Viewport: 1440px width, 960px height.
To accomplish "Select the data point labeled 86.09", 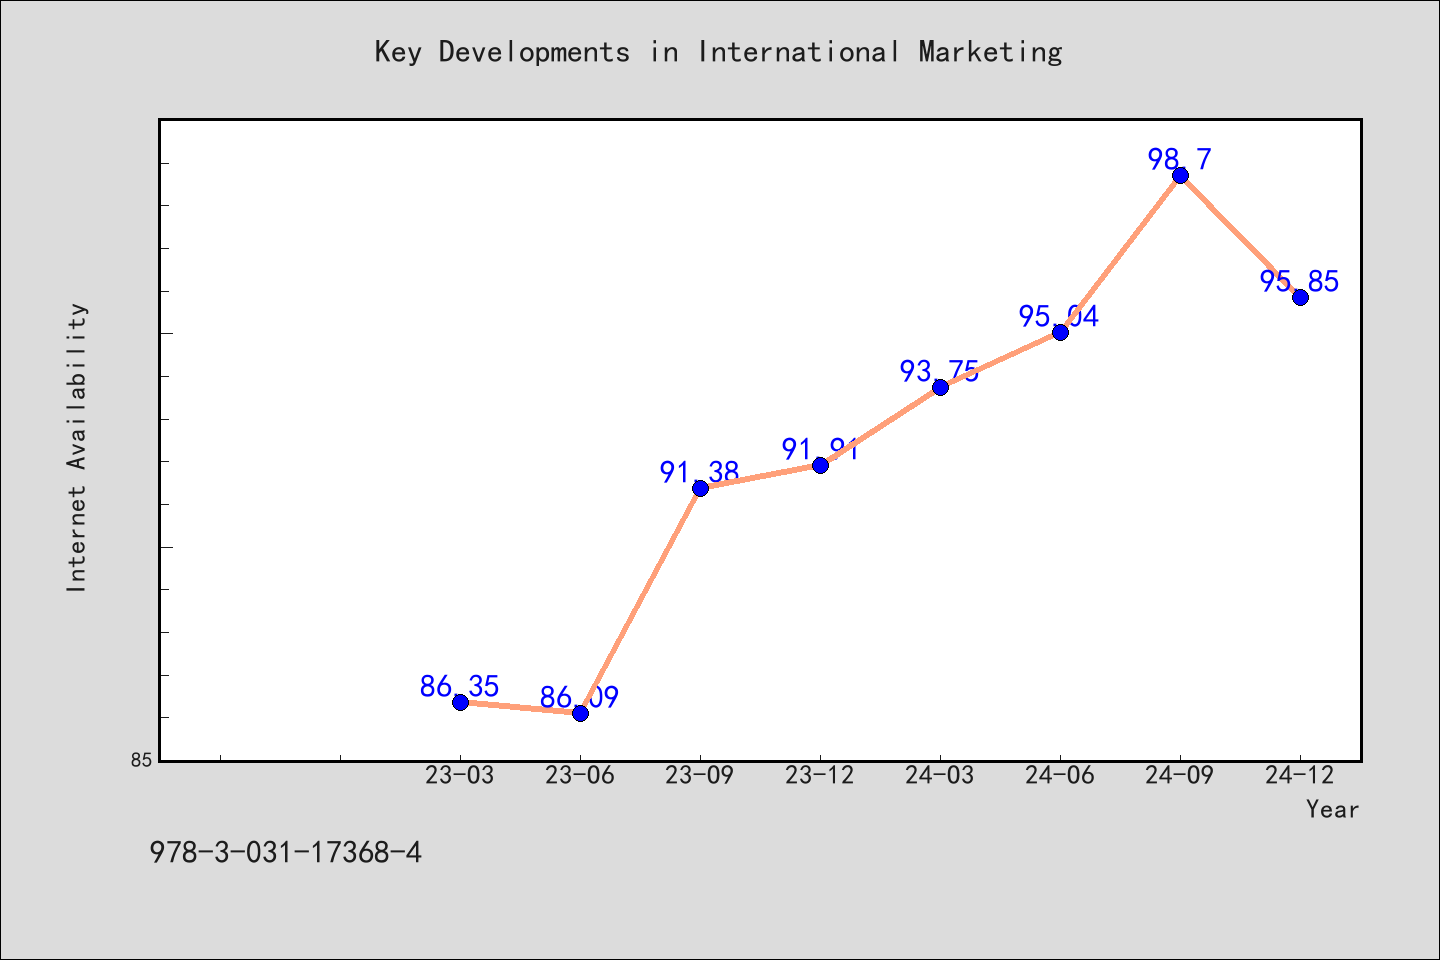I will 580,713.
